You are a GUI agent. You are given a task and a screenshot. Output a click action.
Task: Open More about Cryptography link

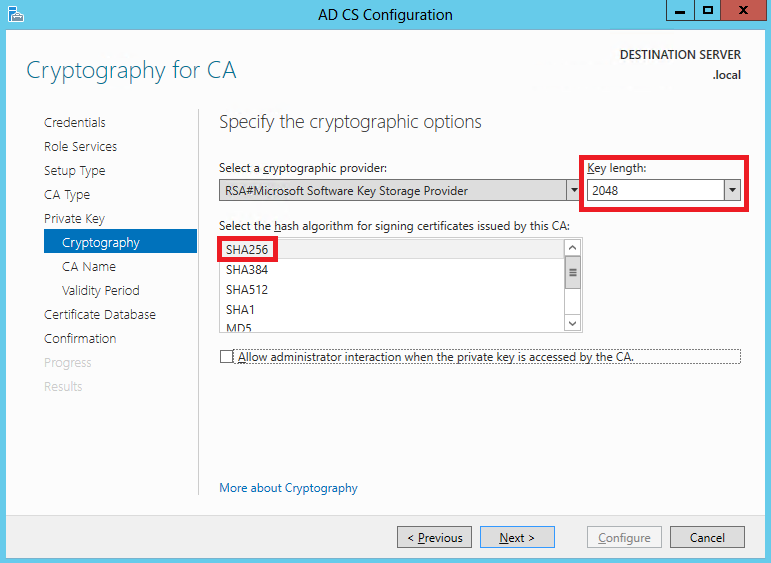click(x=288, y=488)
